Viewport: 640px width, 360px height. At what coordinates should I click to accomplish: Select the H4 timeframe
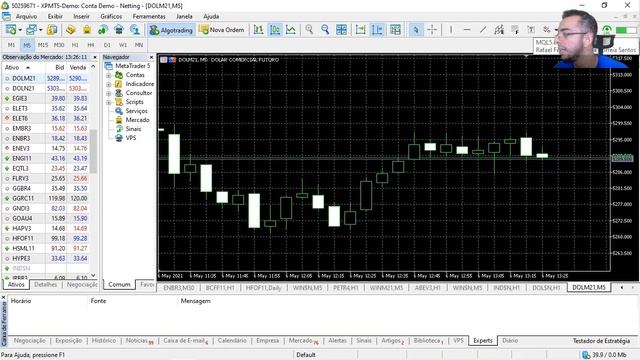tap(91, 45)
